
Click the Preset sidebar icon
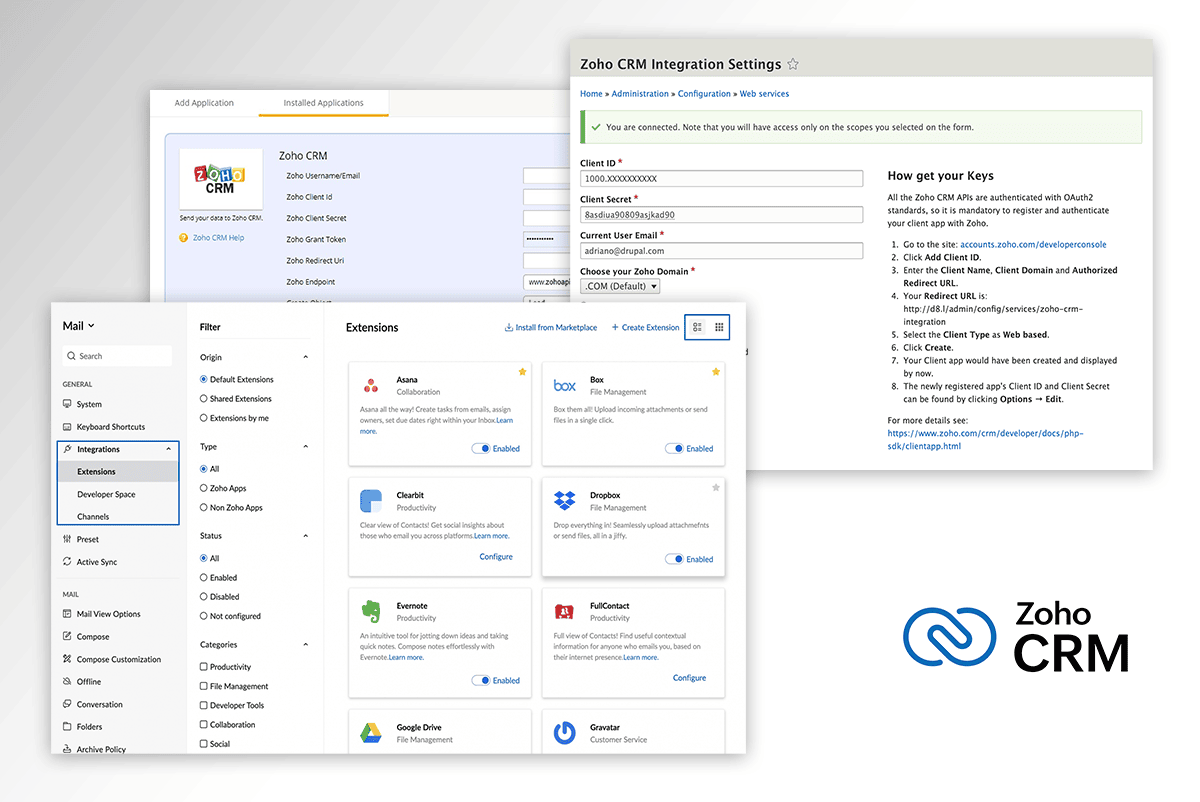pos(67,539)
